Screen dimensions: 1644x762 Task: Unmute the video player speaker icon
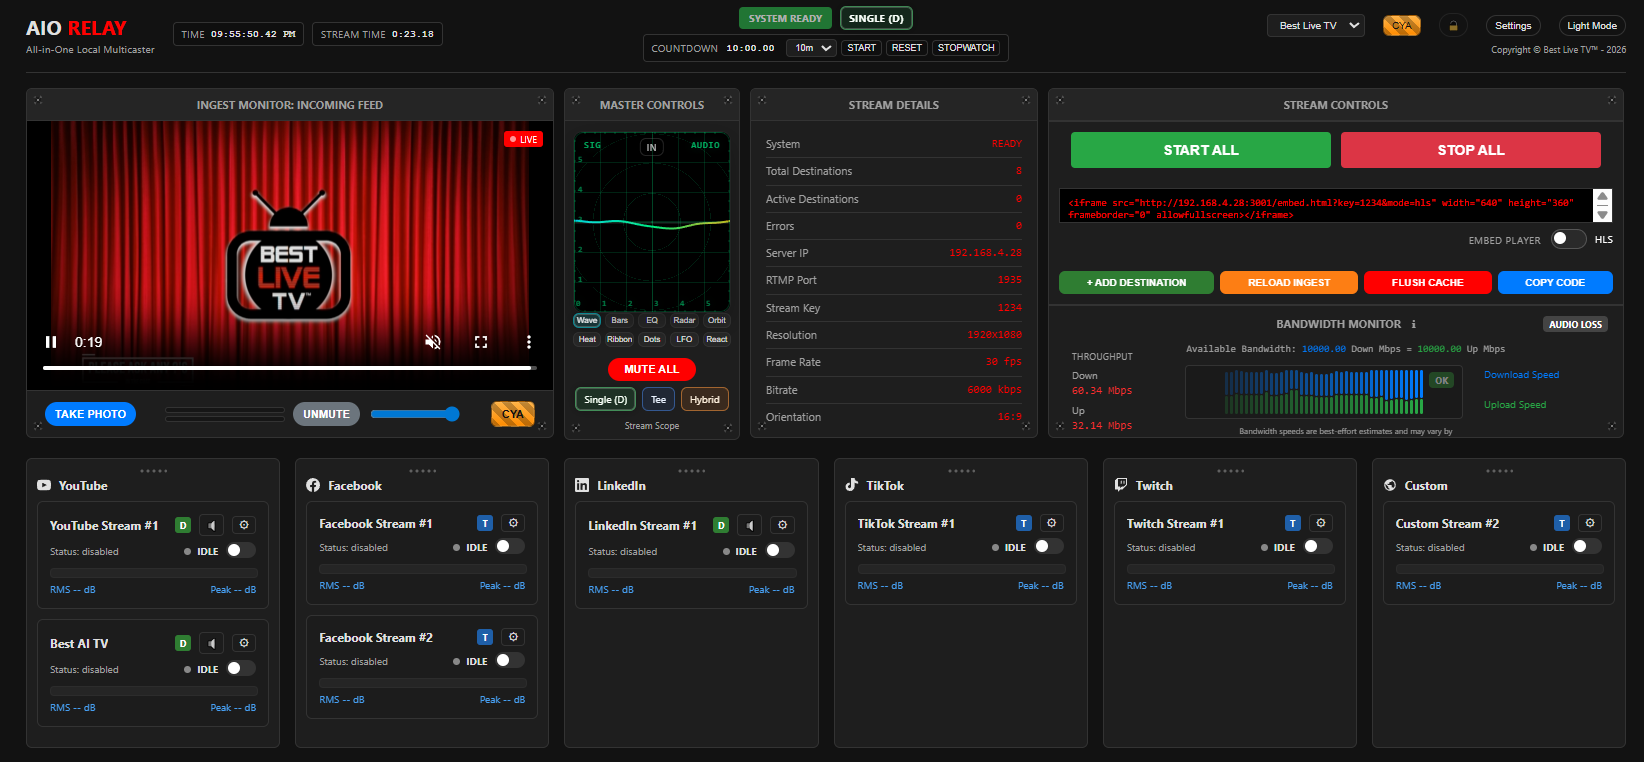click(x=433, y=342)
